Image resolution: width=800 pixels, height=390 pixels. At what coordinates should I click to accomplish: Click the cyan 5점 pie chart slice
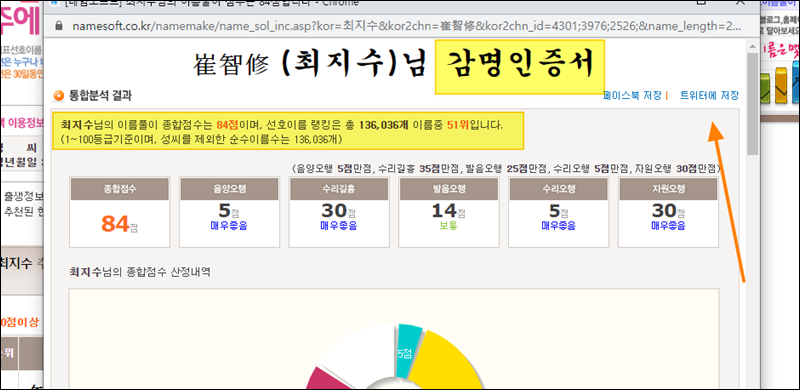coord(408,351)
